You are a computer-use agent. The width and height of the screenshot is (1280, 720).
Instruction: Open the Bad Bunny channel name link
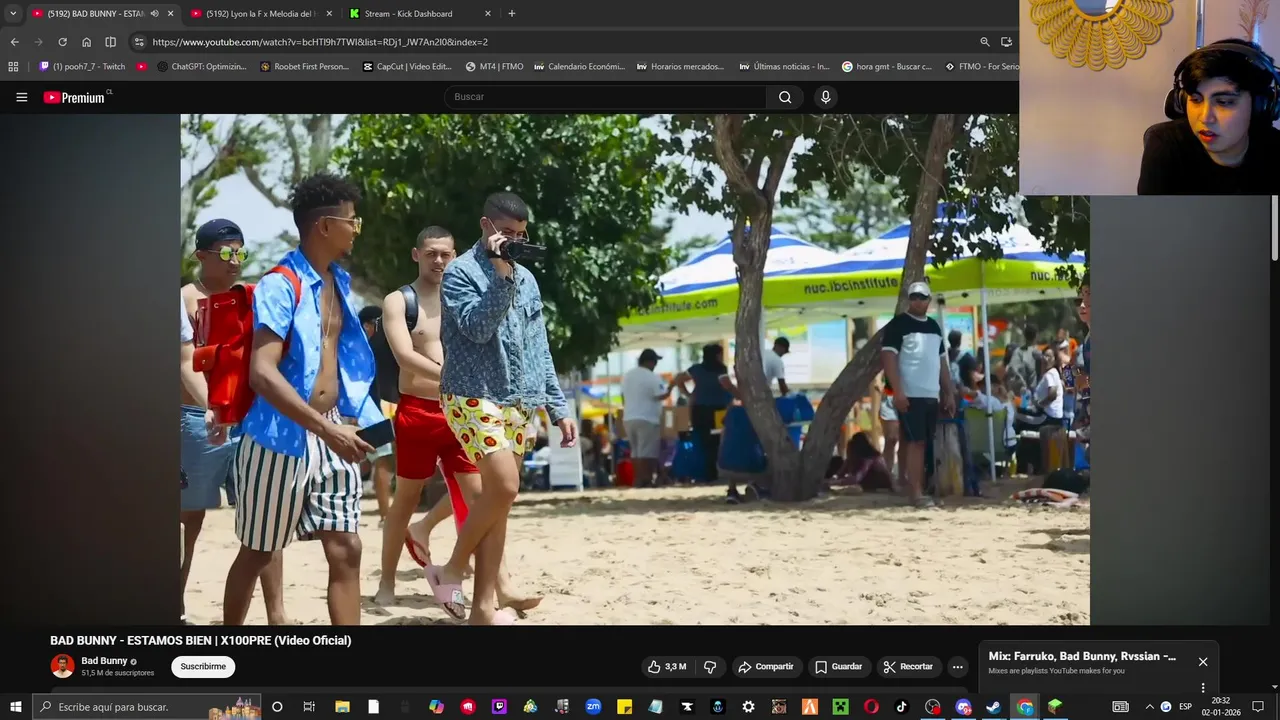(104, 661)
